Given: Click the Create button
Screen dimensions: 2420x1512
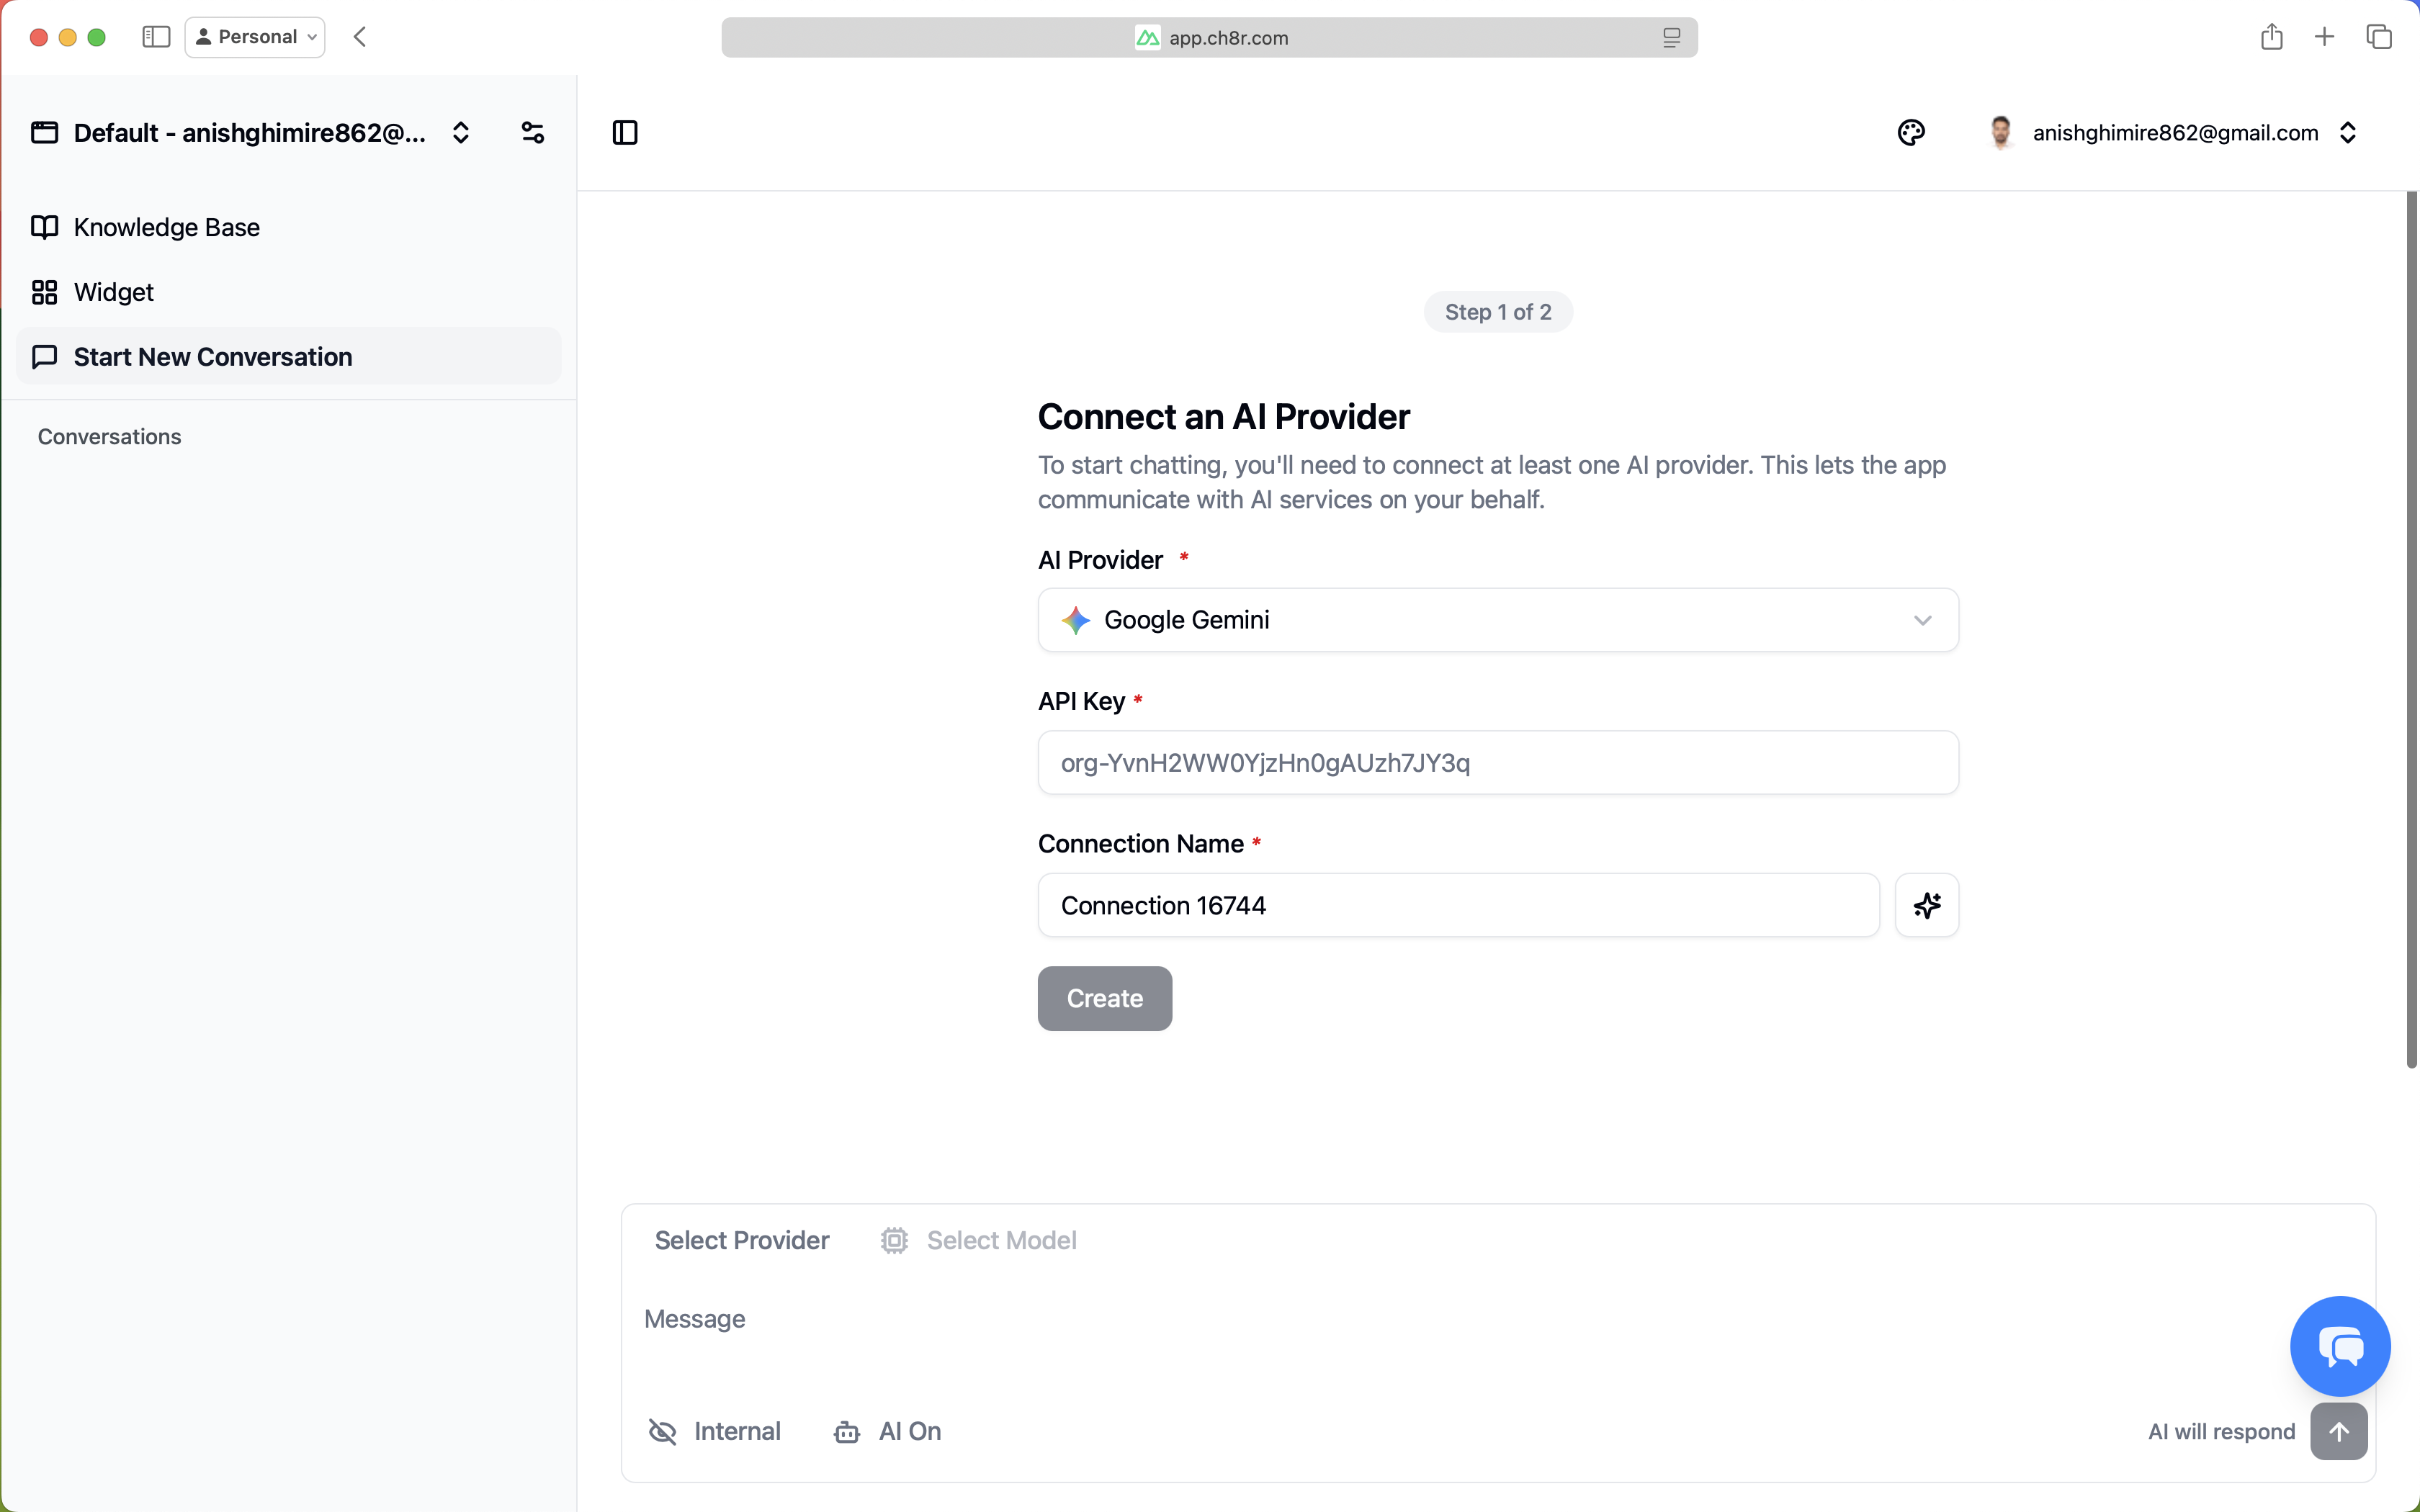Looking at the screenshot, I should pos(1104,998).
